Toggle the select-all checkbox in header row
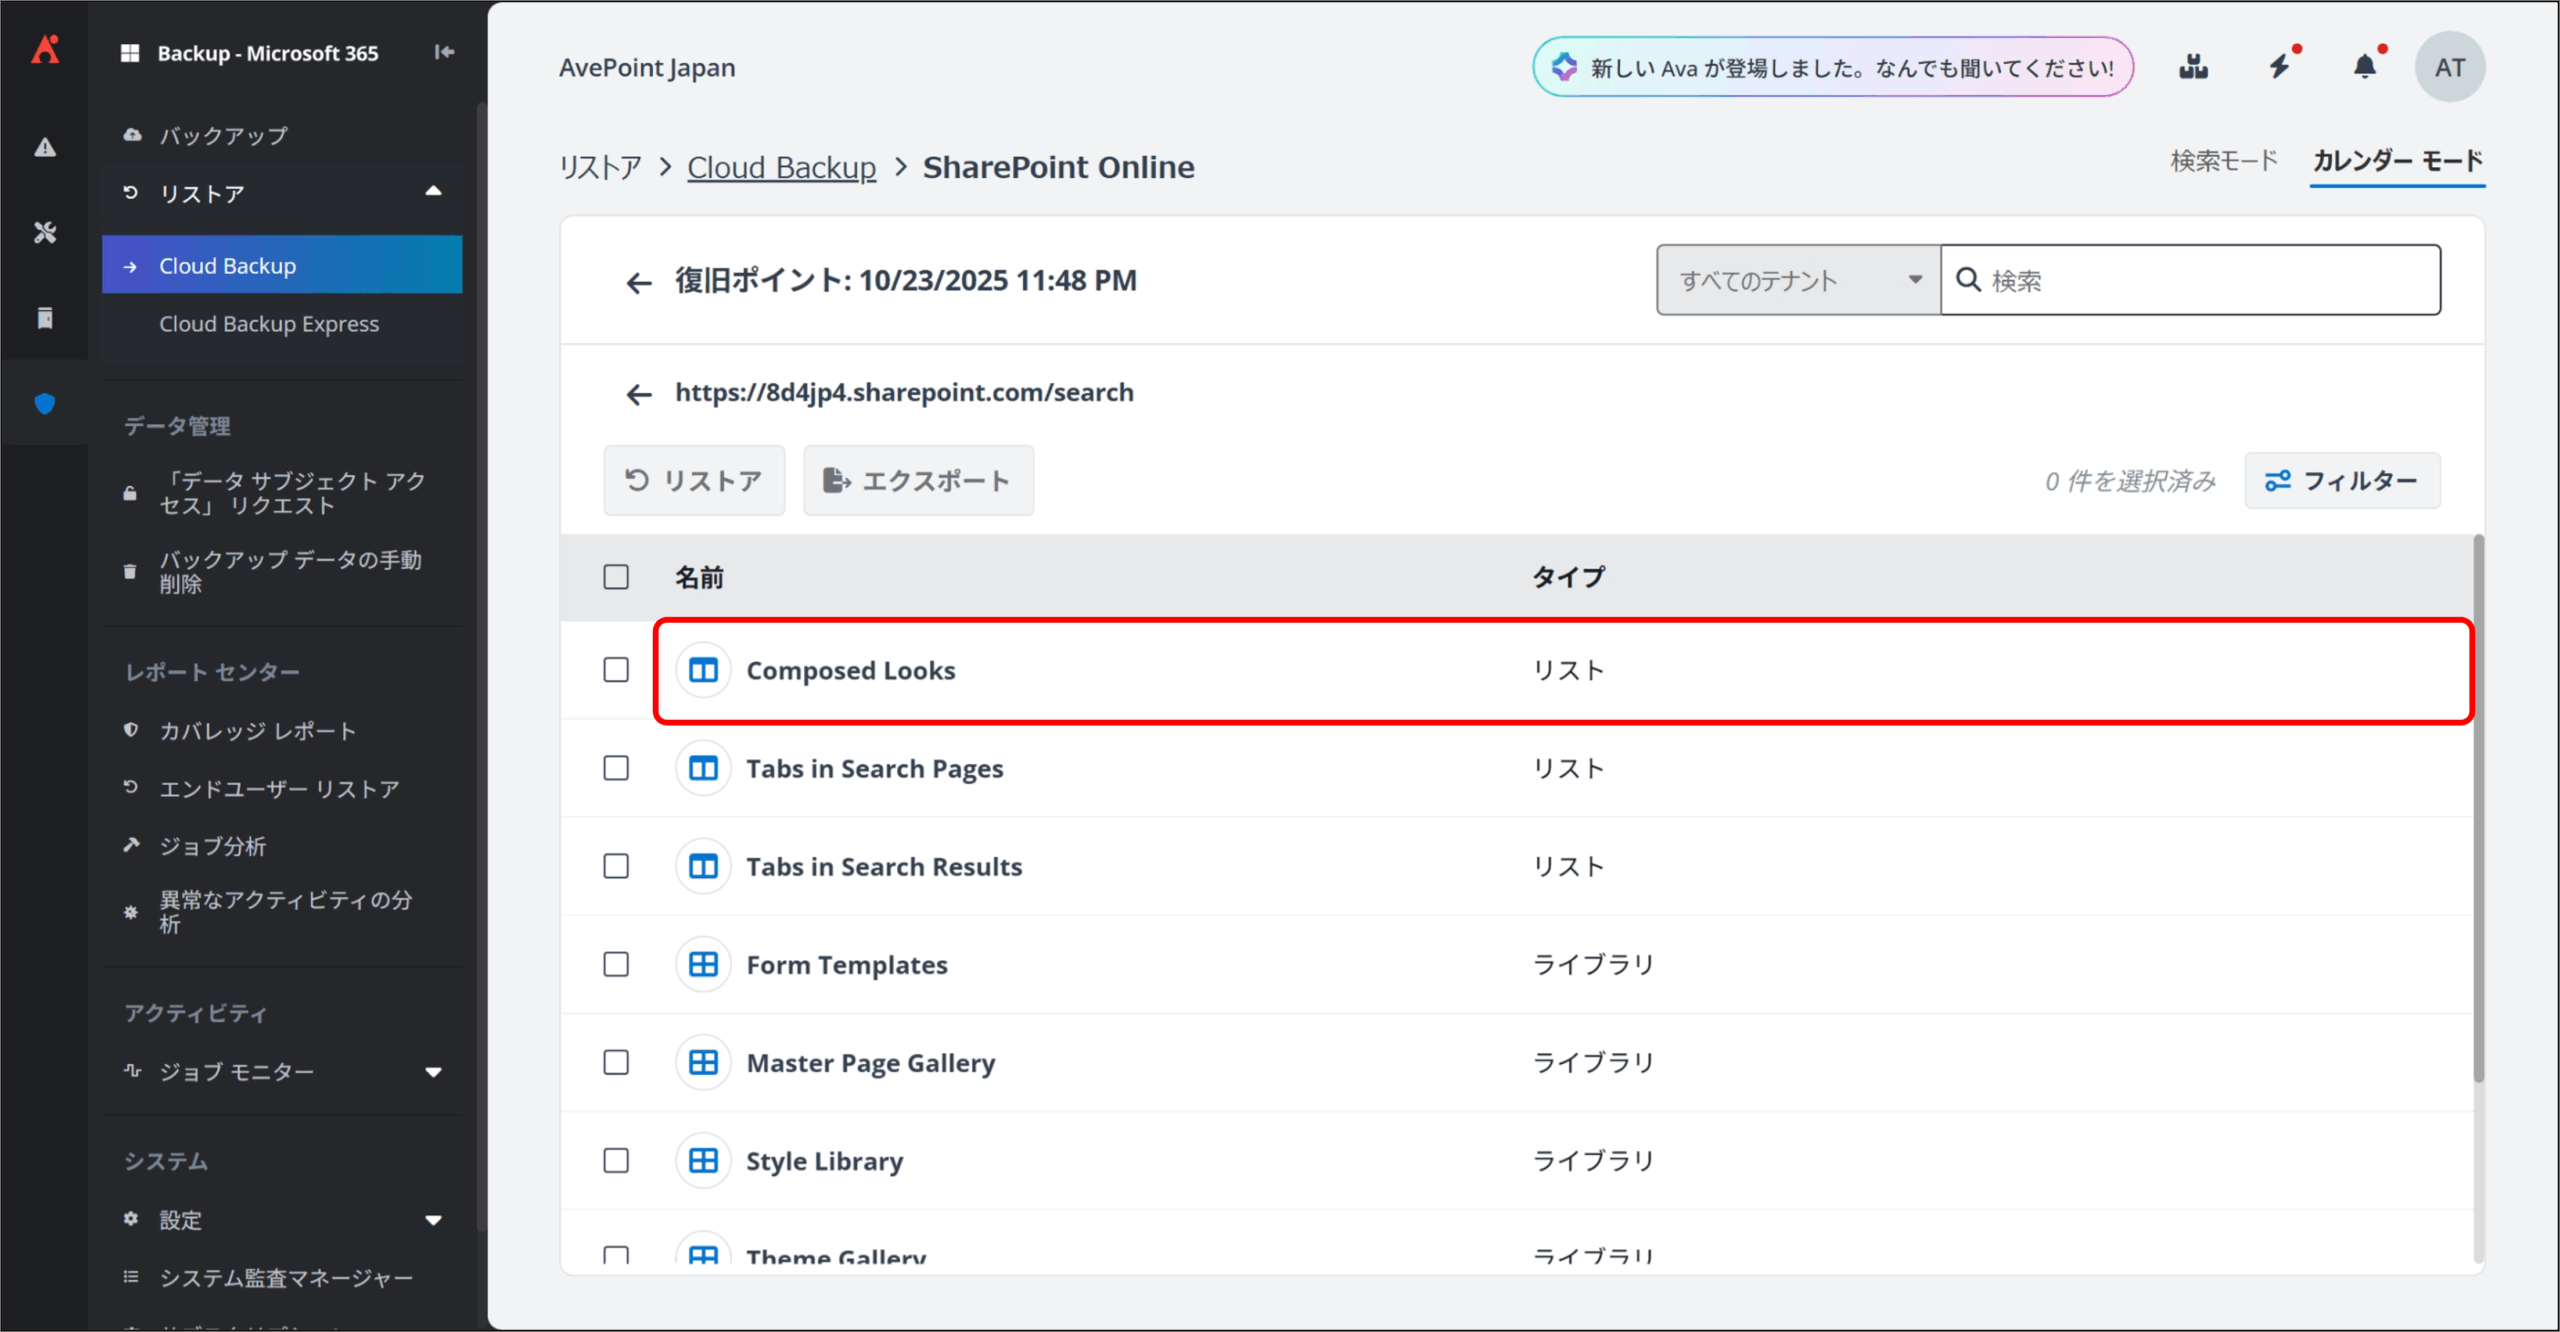Viewport: 2560px width, 1332px height. pos(616,577)
